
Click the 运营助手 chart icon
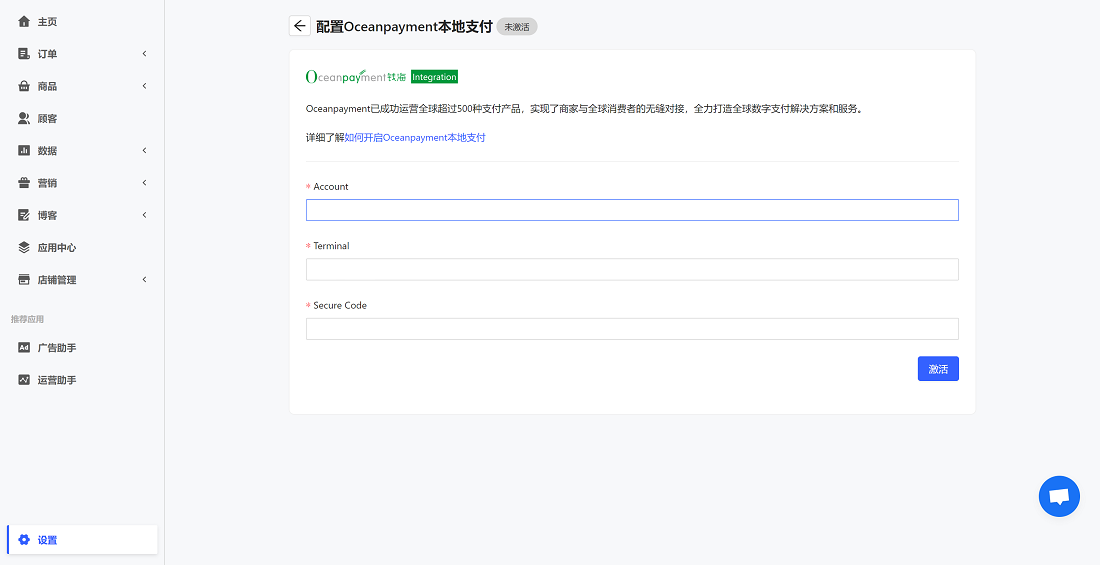(x=24, y=380)
